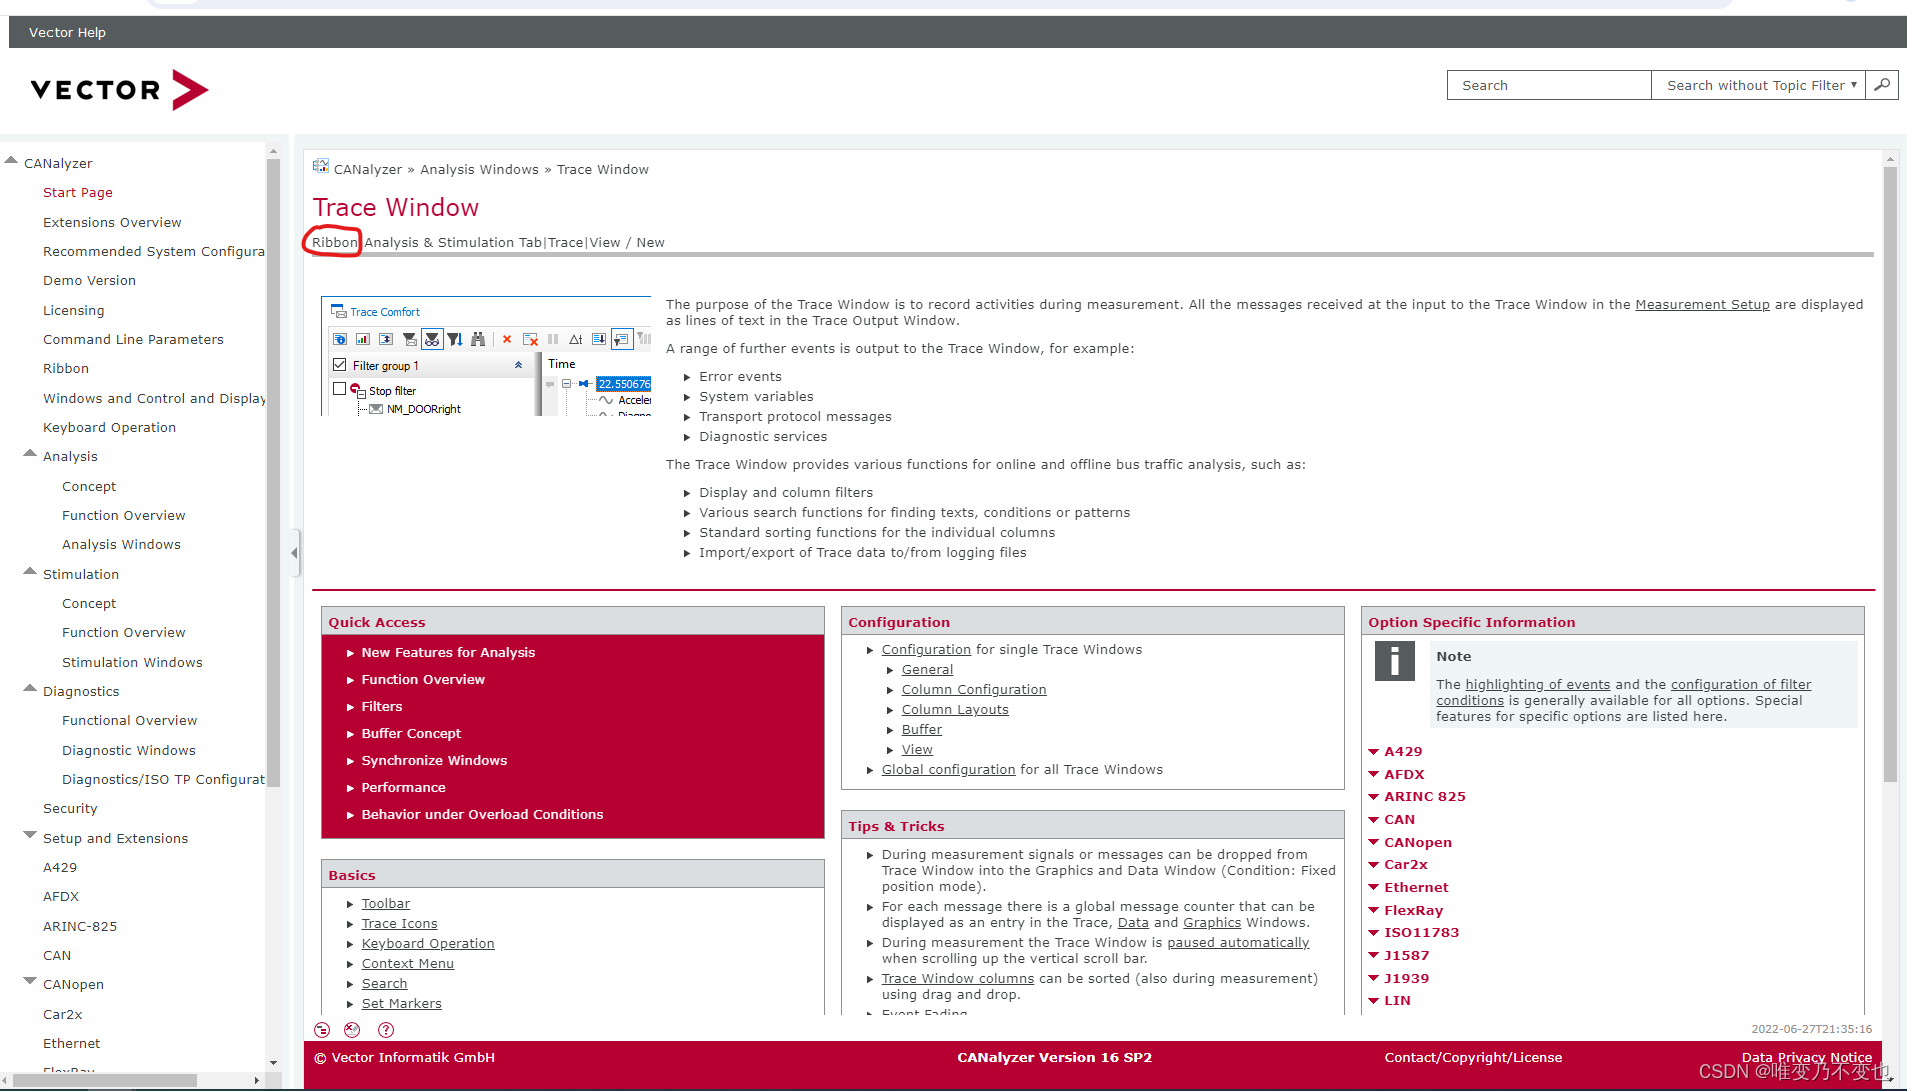The width and height of the screenshot is (1907, 1091).
Task: Click the info note icon under Option Specific Information
Action: (x=1394, y=660)
